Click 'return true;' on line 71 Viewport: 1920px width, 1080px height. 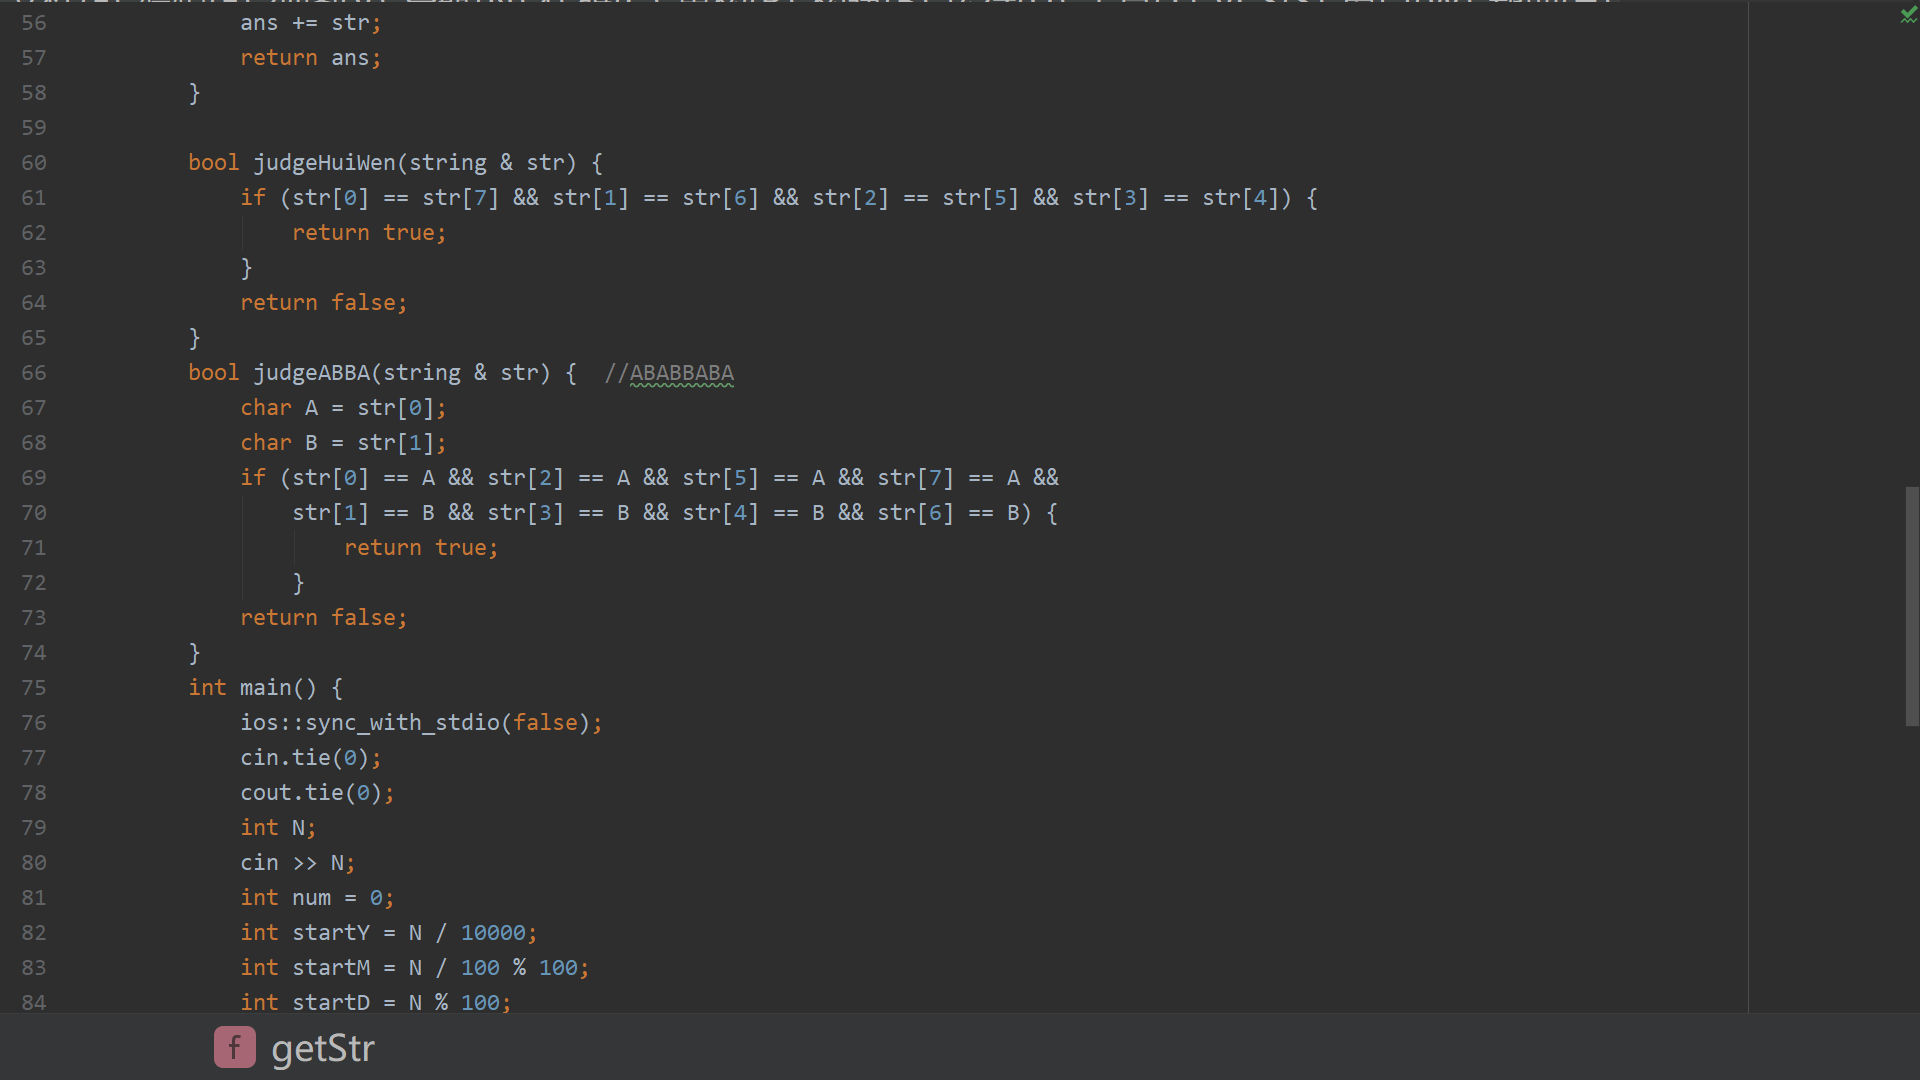[x=421, y=548]
